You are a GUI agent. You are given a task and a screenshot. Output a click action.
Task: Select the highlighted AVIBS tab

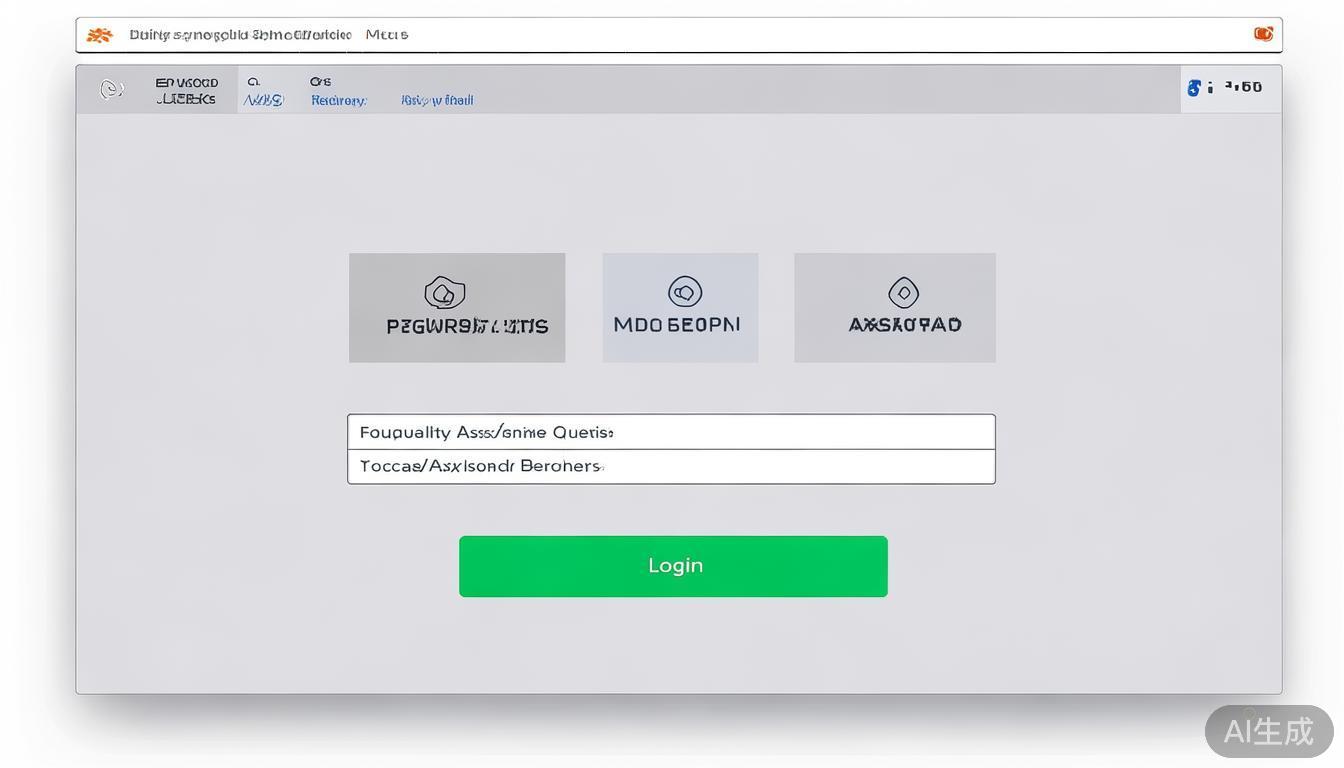[x=263, y=99]
